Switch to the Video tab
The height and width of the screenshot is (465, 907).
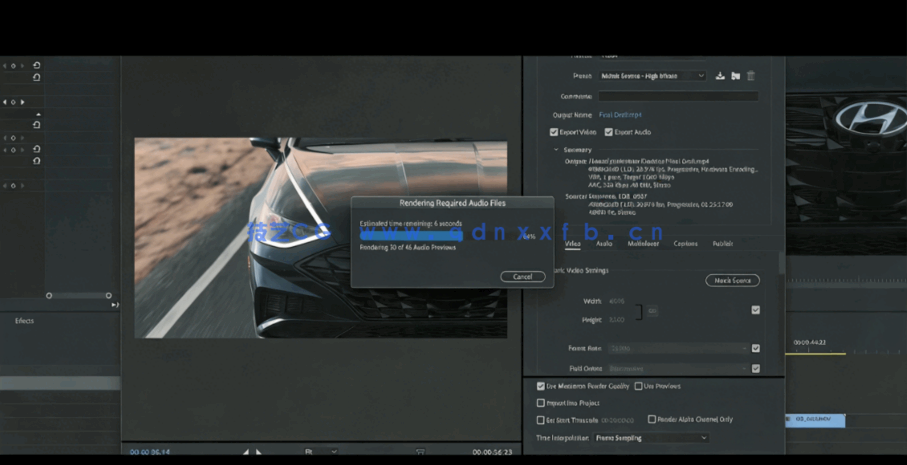click(573, 244)
